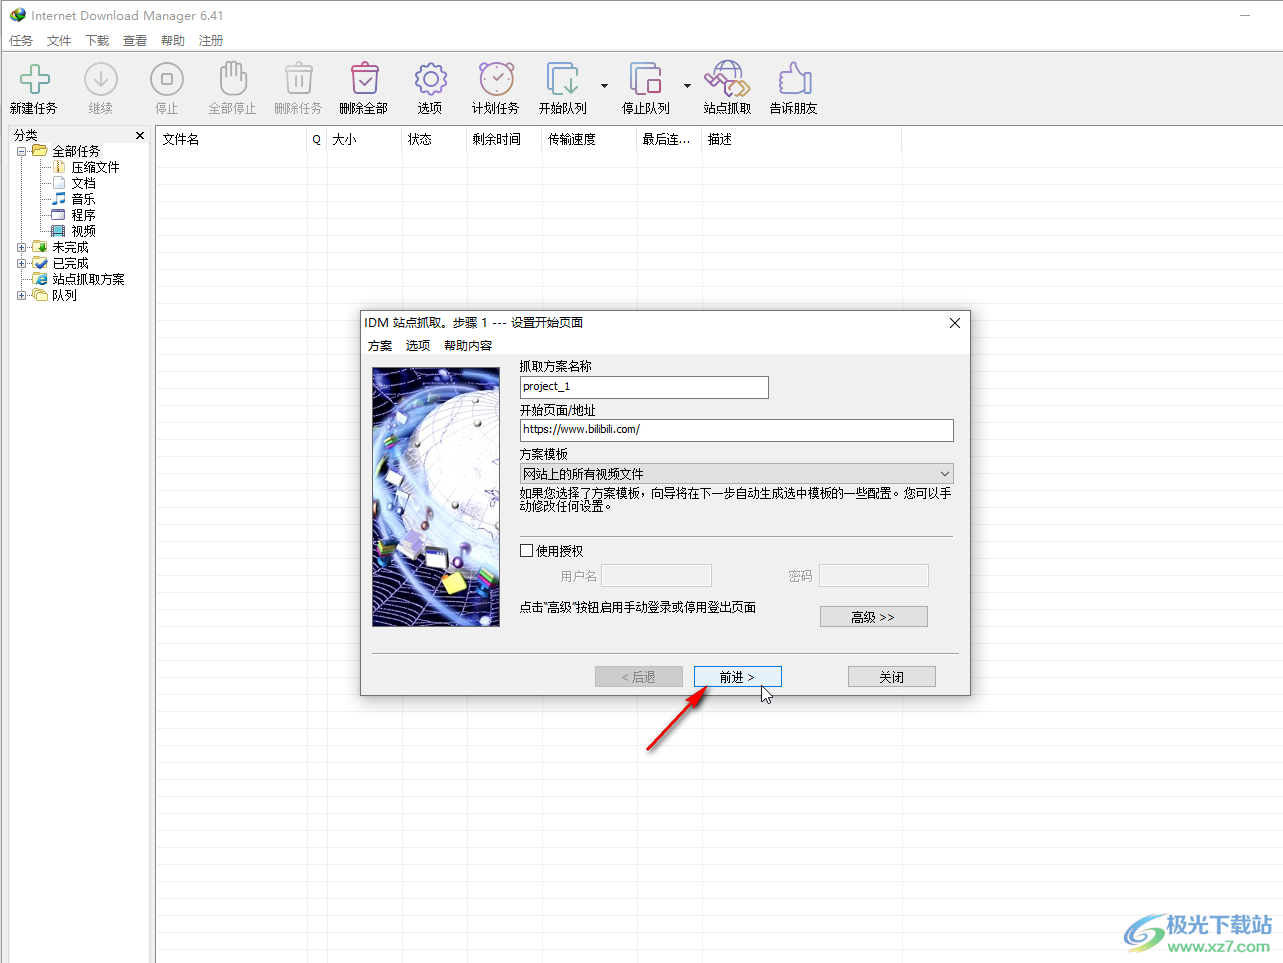Select the 队列 folder in tree

point(64,295)
